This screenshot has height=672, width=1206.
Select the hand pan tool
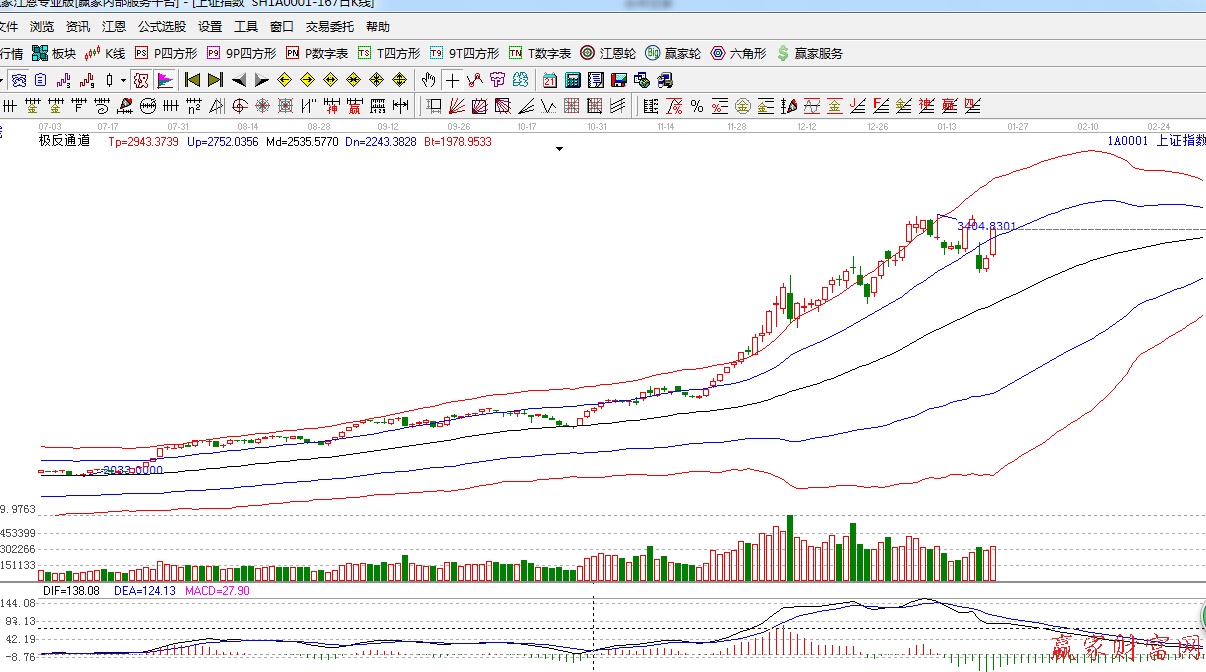coord(429,80)
